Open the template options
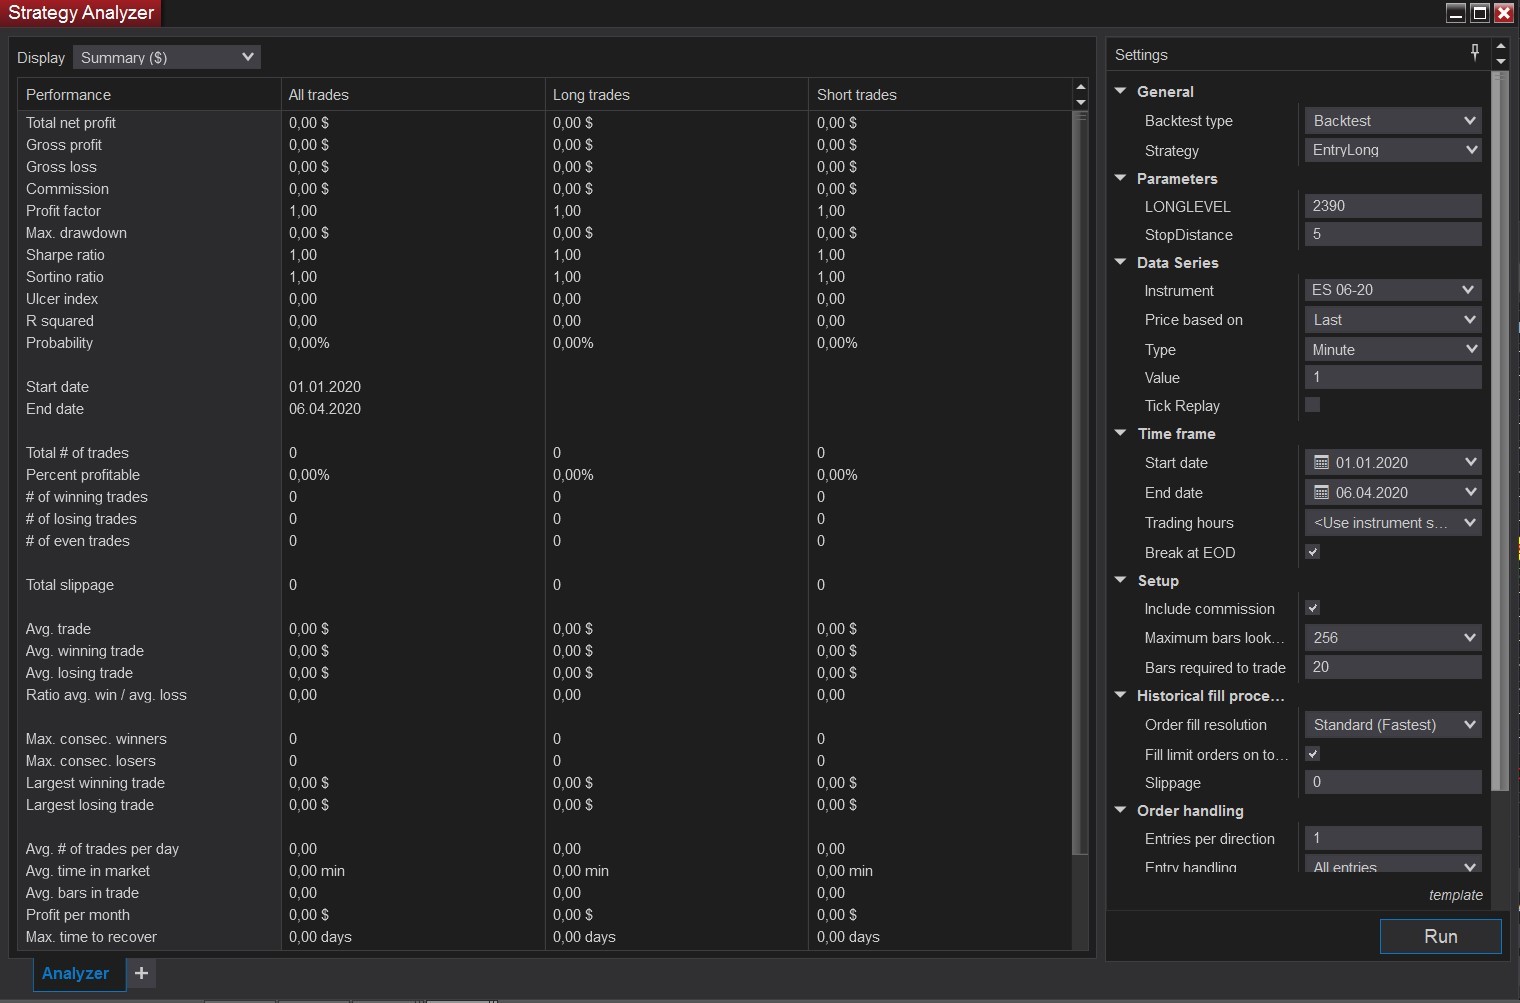Image resolution: width=1520 pixels, height=1003 pixels. 1455,895
